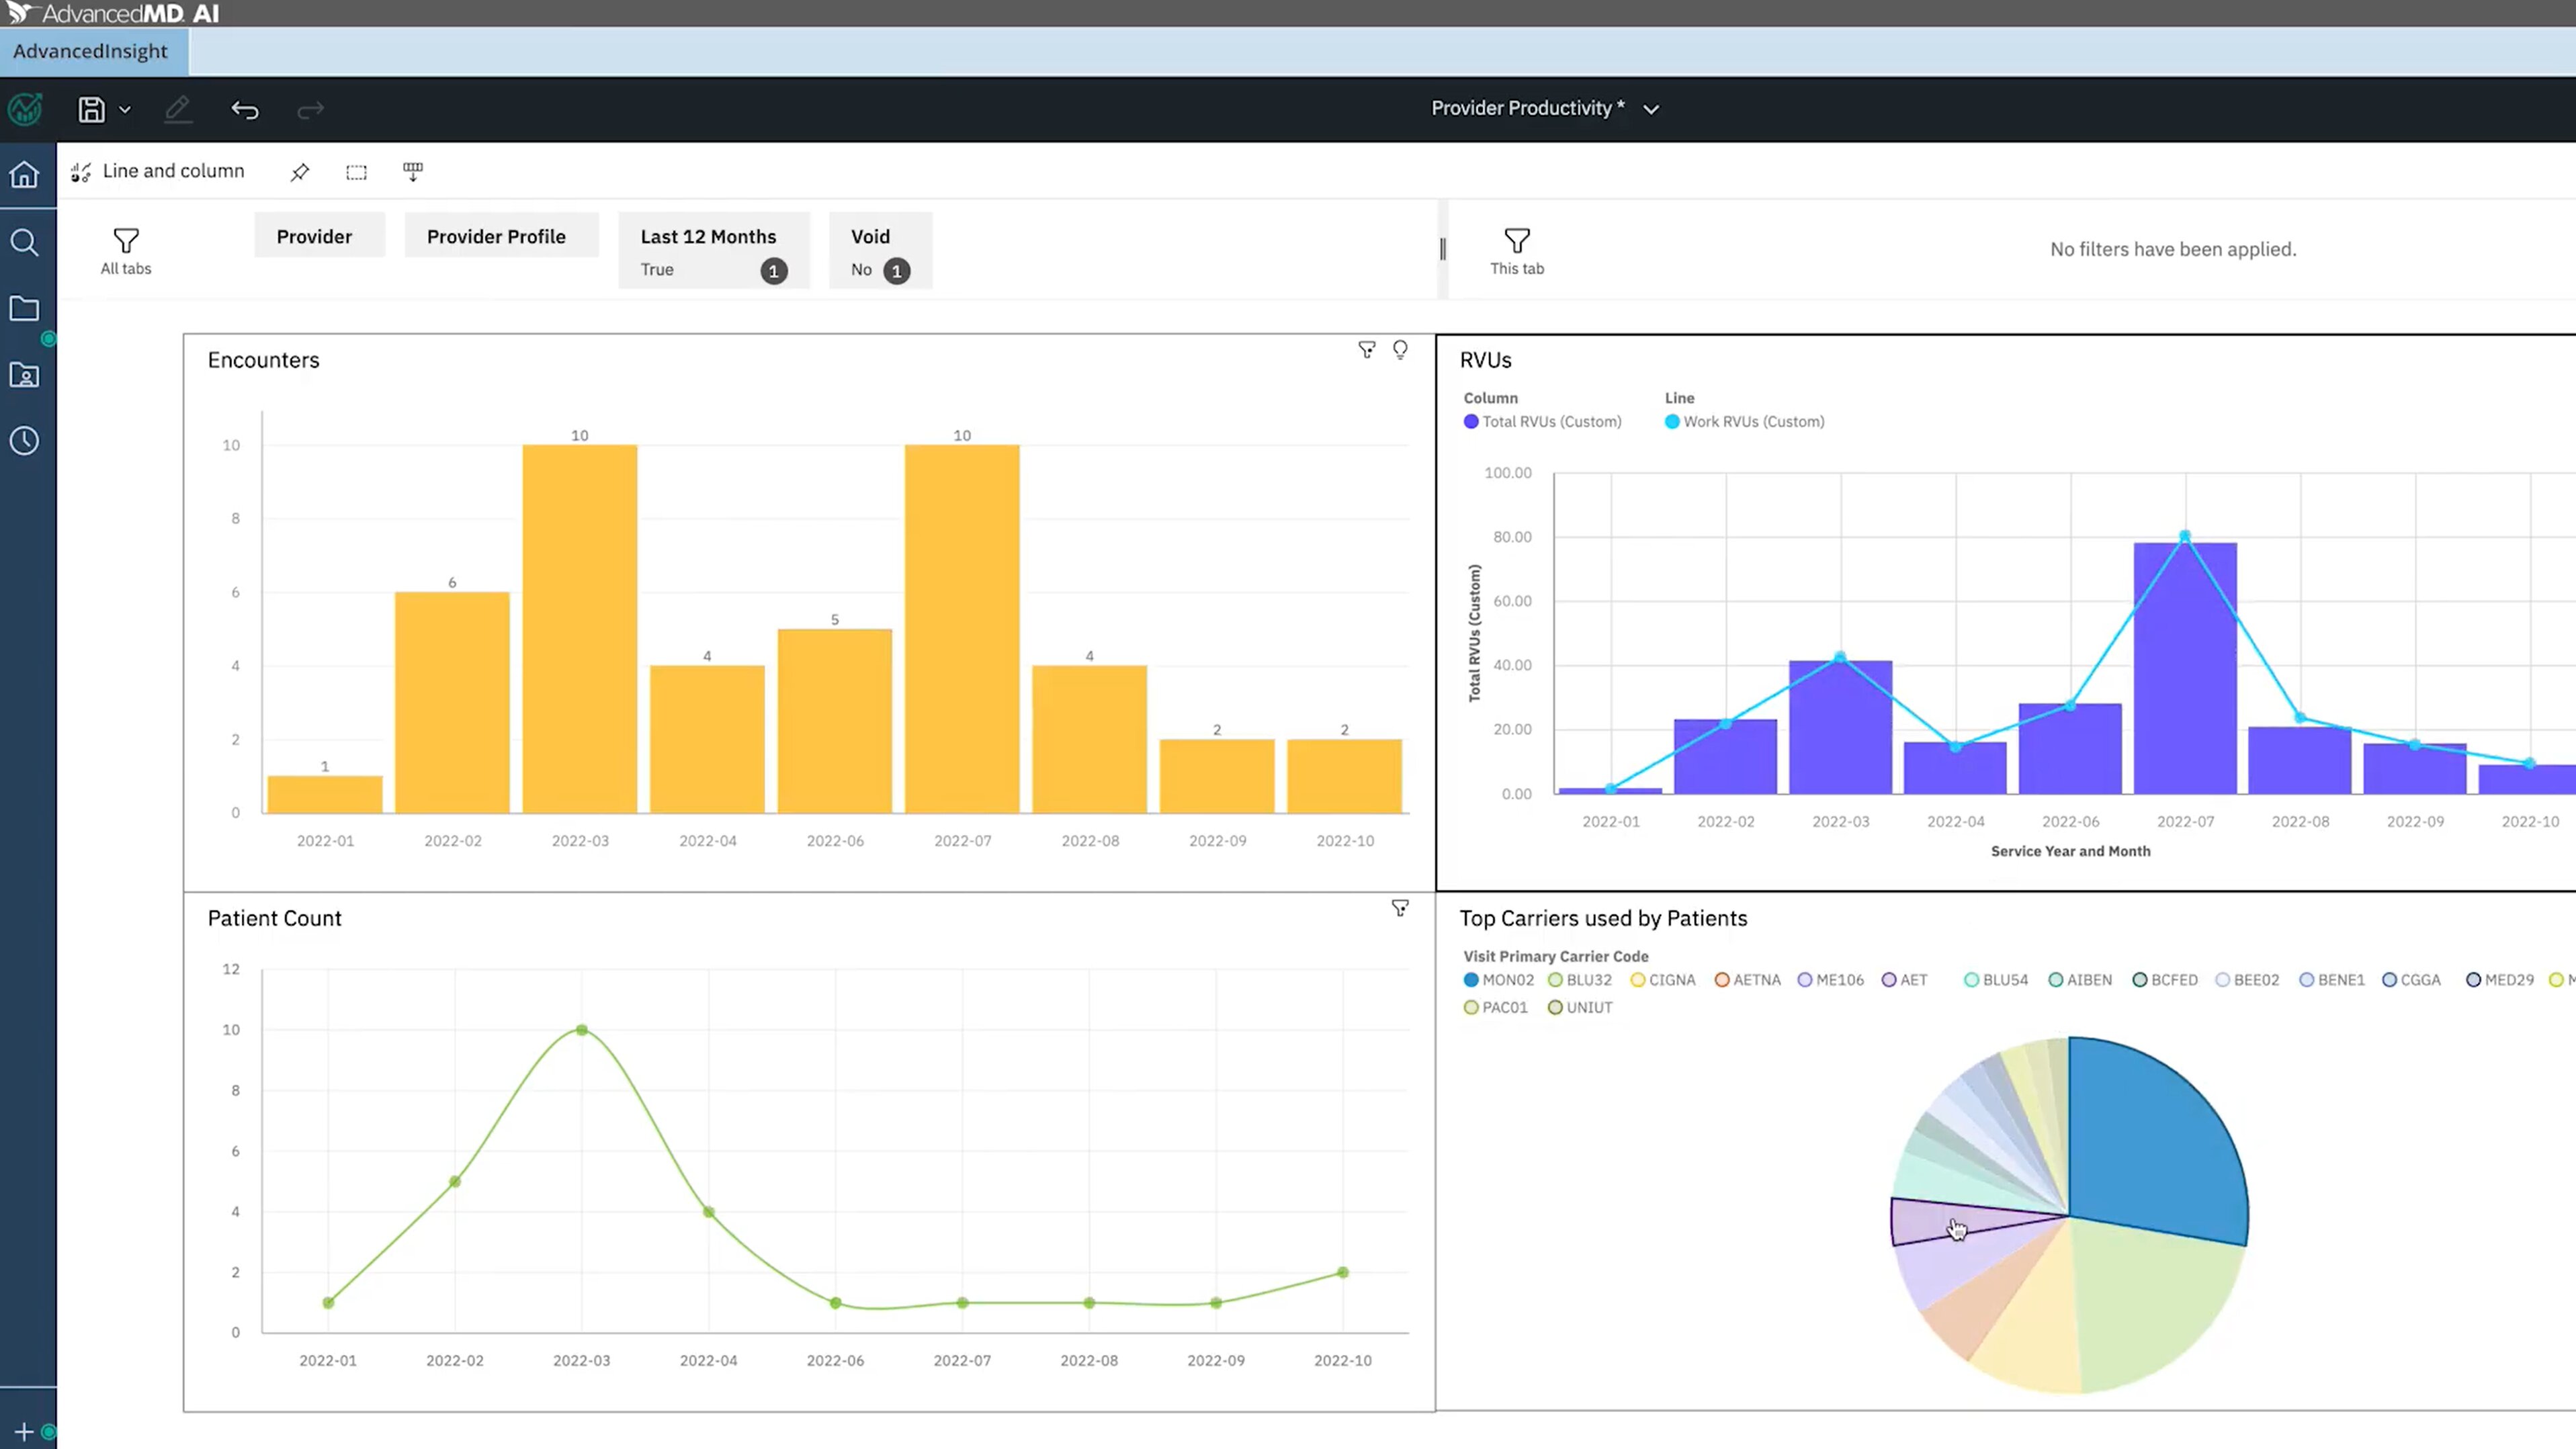Viewport: 2576px width, 1449px height.
Task: Open the folder icon in sidebar
Action: point(24,308)
